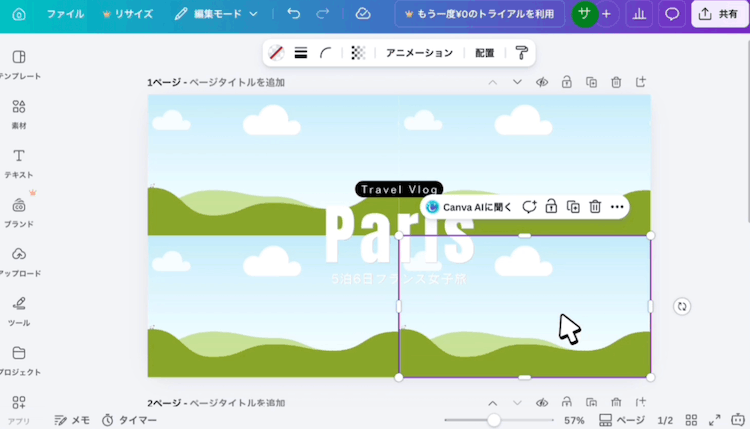
Task: Open border style lines icon
Action: [x=301, y=53]
